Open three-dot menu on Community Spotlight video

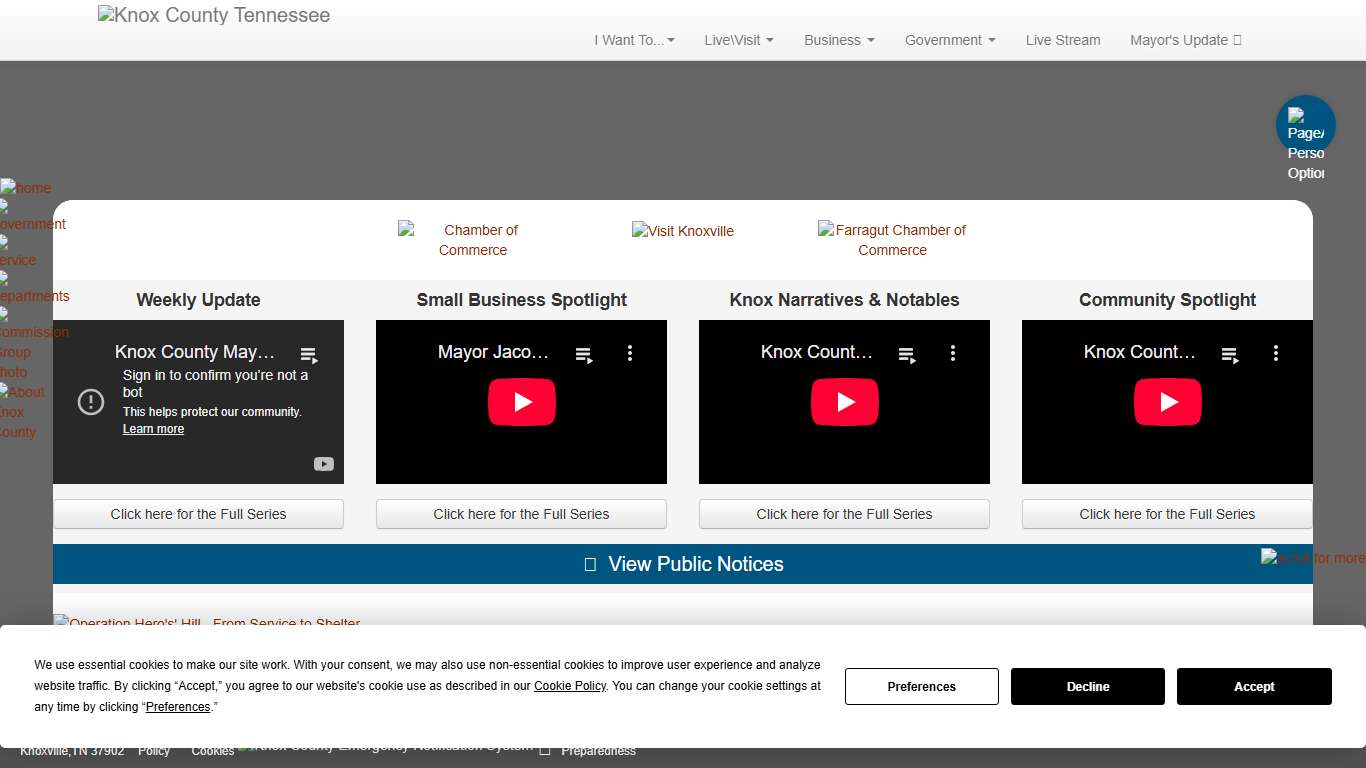click(x=1275, y=353)
